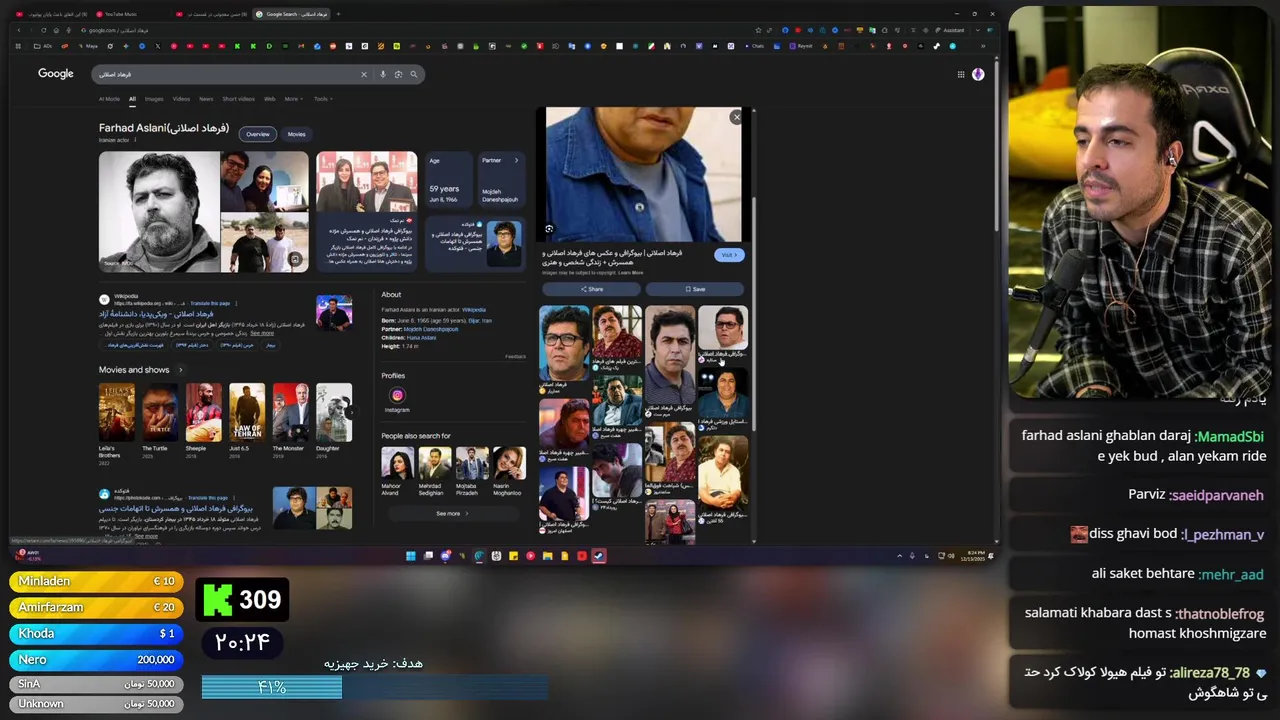
Task: Open Windows Start menu on taskbar
Action: coord(410,556)
